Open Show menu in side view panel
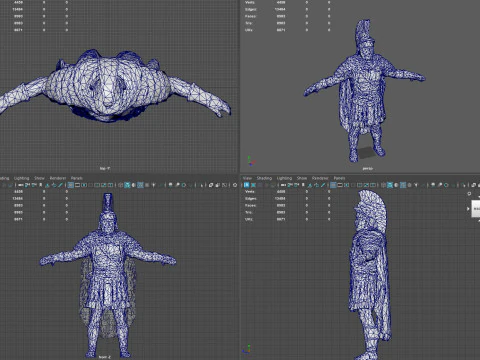480x360 pixels. pyautogui.click(x=302, y=178)
